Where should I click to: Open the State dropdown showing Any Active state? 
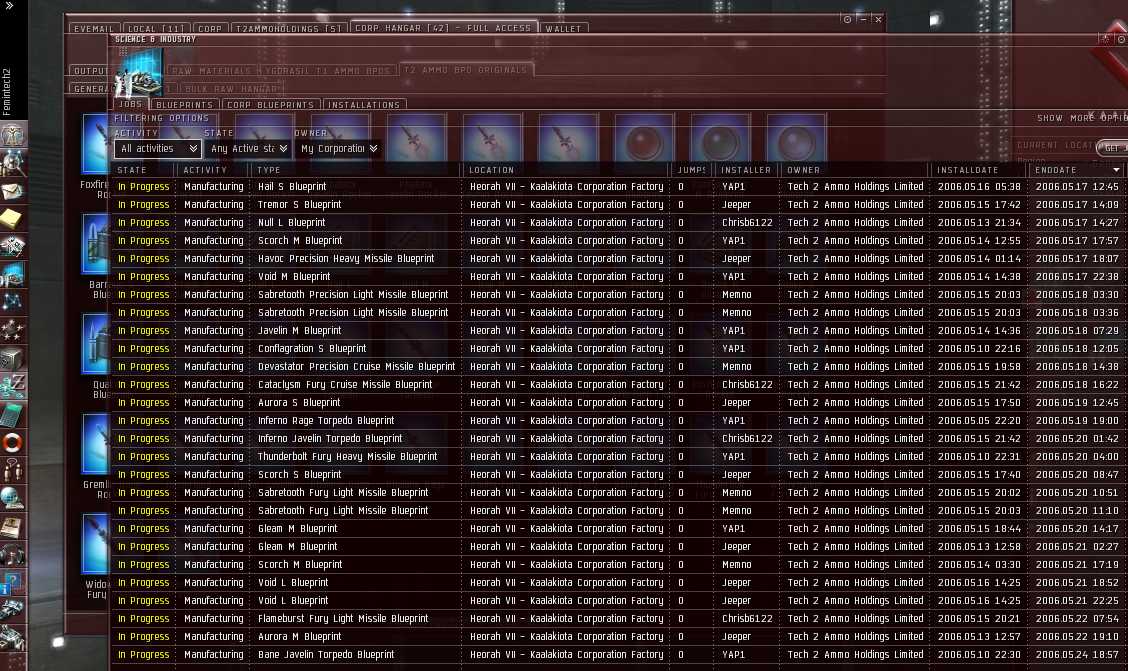247,149
